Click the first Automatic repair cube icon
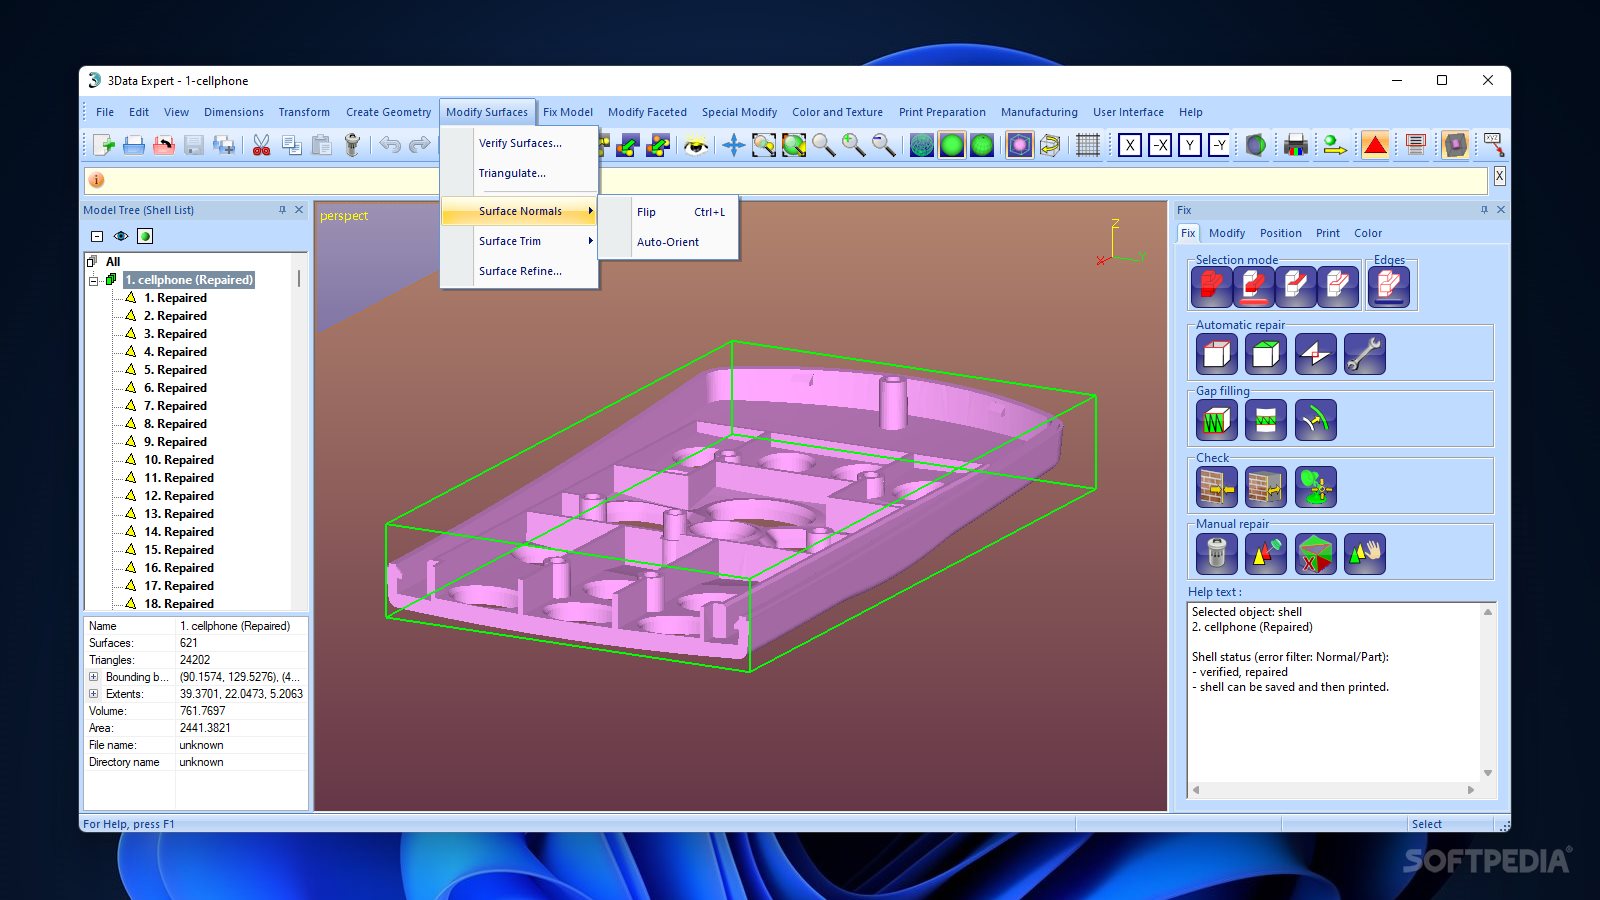This screenshot has height=900, width=1600. [x=1216, y=354]
